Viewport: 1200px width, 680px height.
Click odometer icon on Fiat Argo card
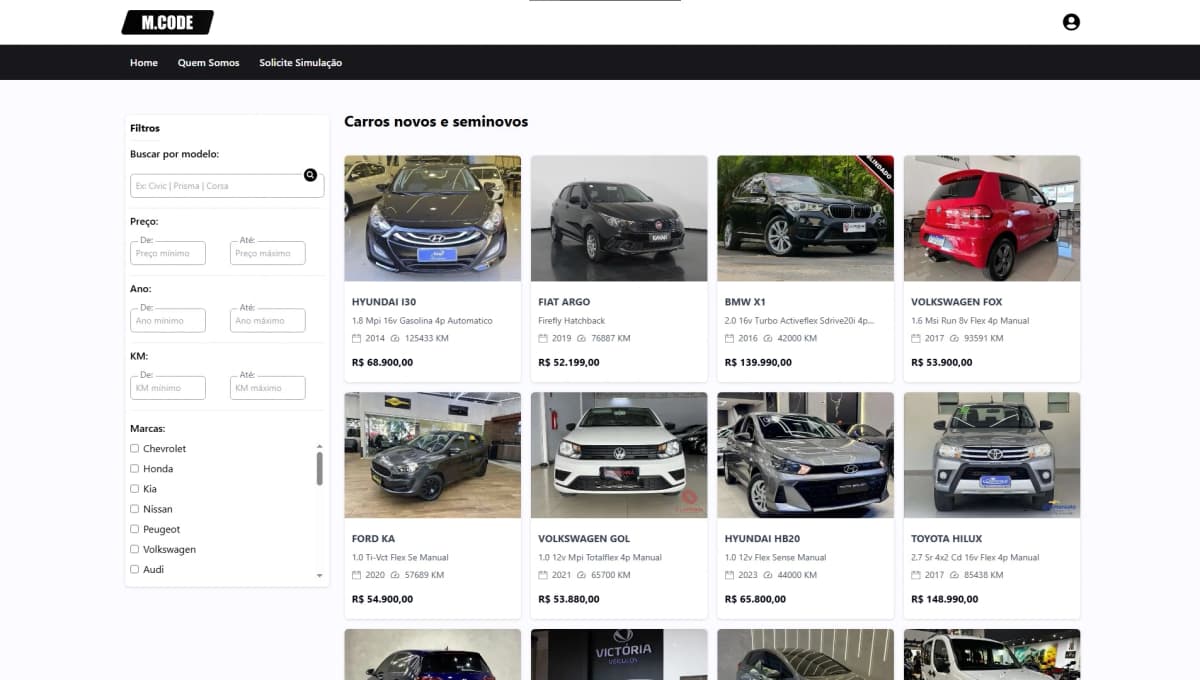(x=582, y=338)
